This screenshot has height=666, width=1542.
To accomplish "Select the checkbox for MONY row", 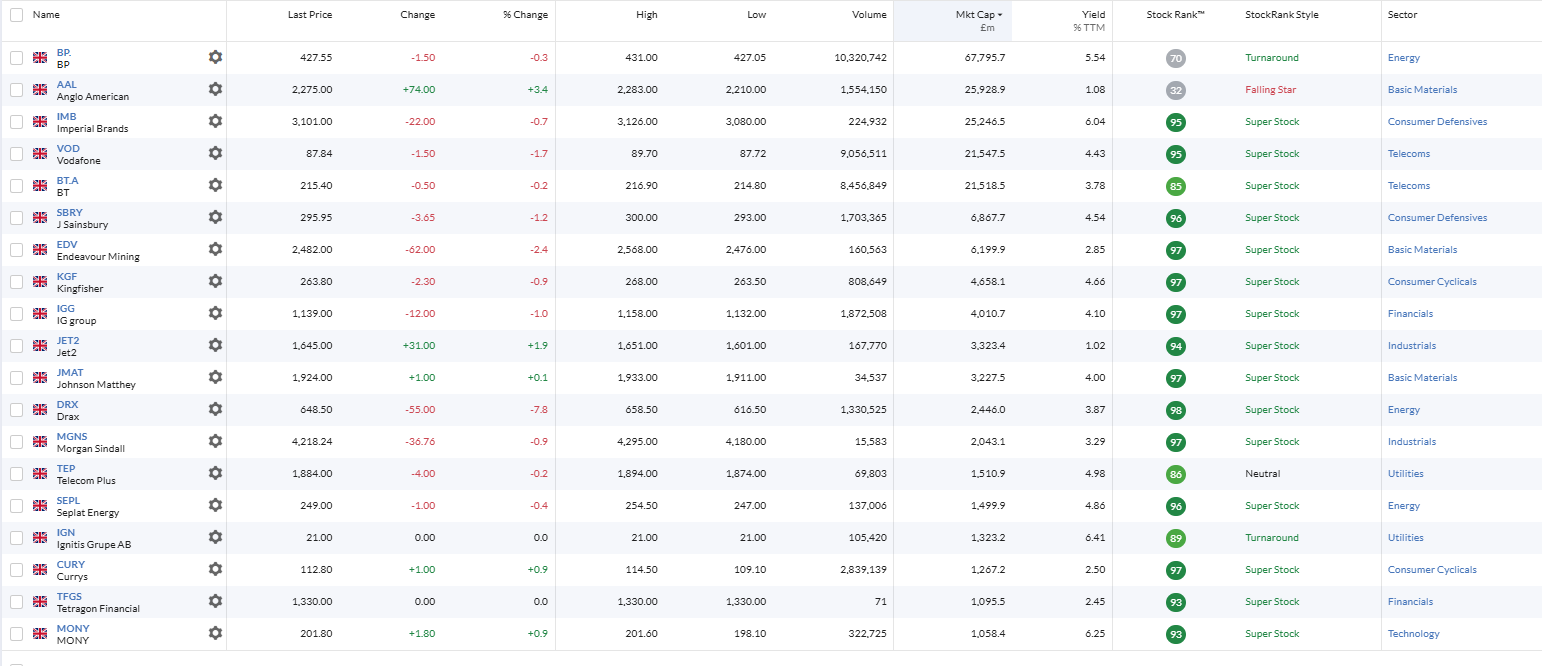I will pyautogui.click(x=16, y=634).
